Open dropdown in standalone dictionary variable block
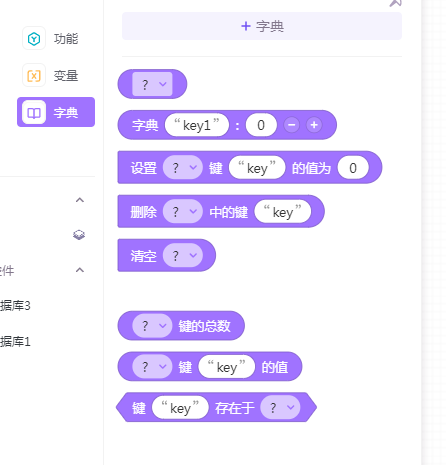Viewport: 446px width, 465px height. (152, 84)
